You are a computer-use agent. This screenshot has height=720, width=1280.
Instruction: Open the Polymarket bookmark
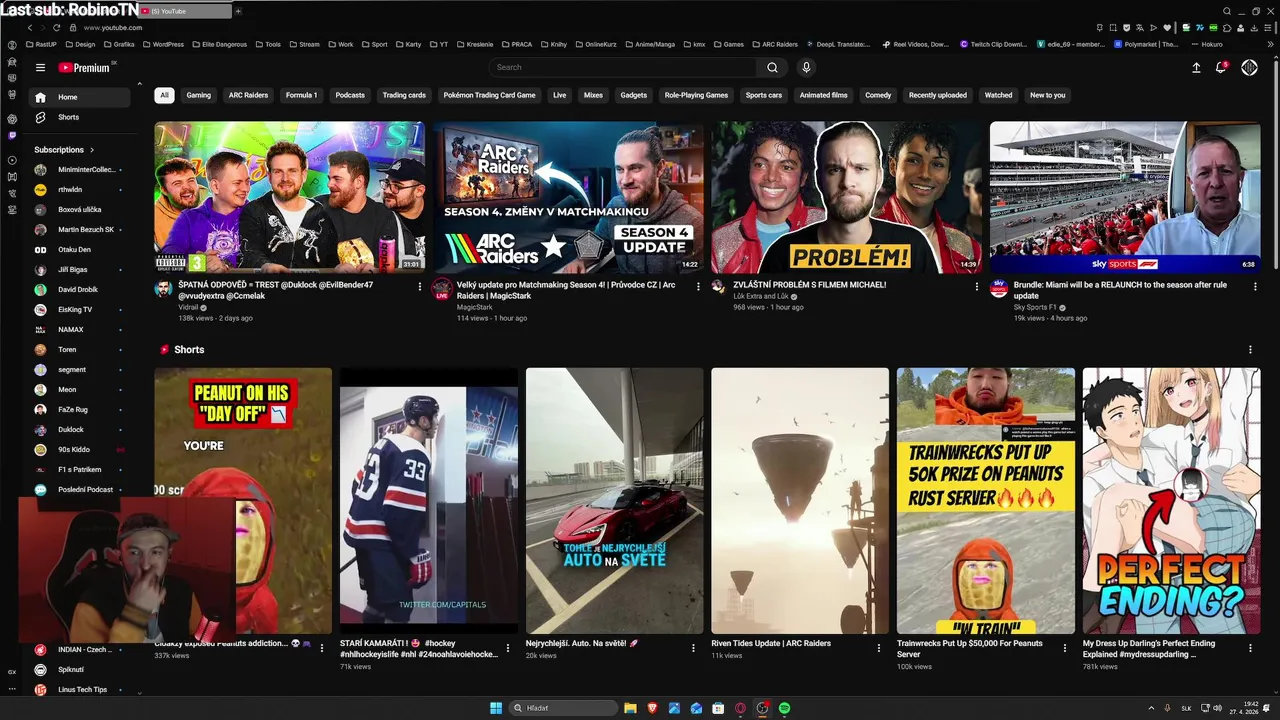pos(1147,44)
